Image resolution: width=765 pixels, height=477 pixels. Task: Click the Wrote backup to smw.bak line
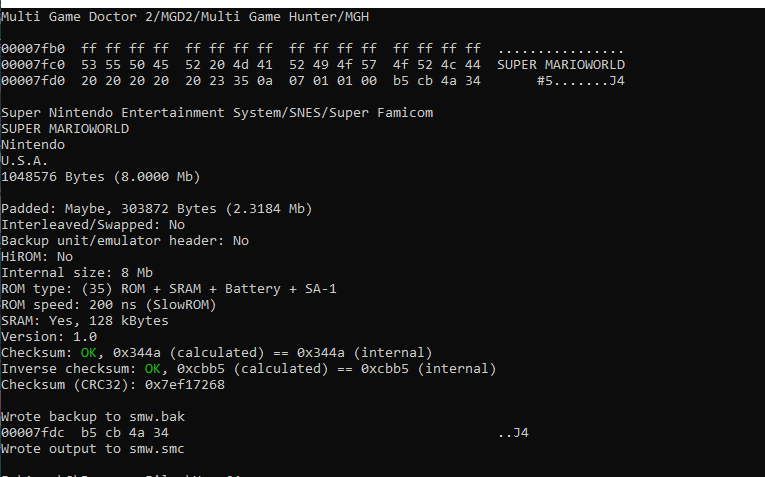93,417
